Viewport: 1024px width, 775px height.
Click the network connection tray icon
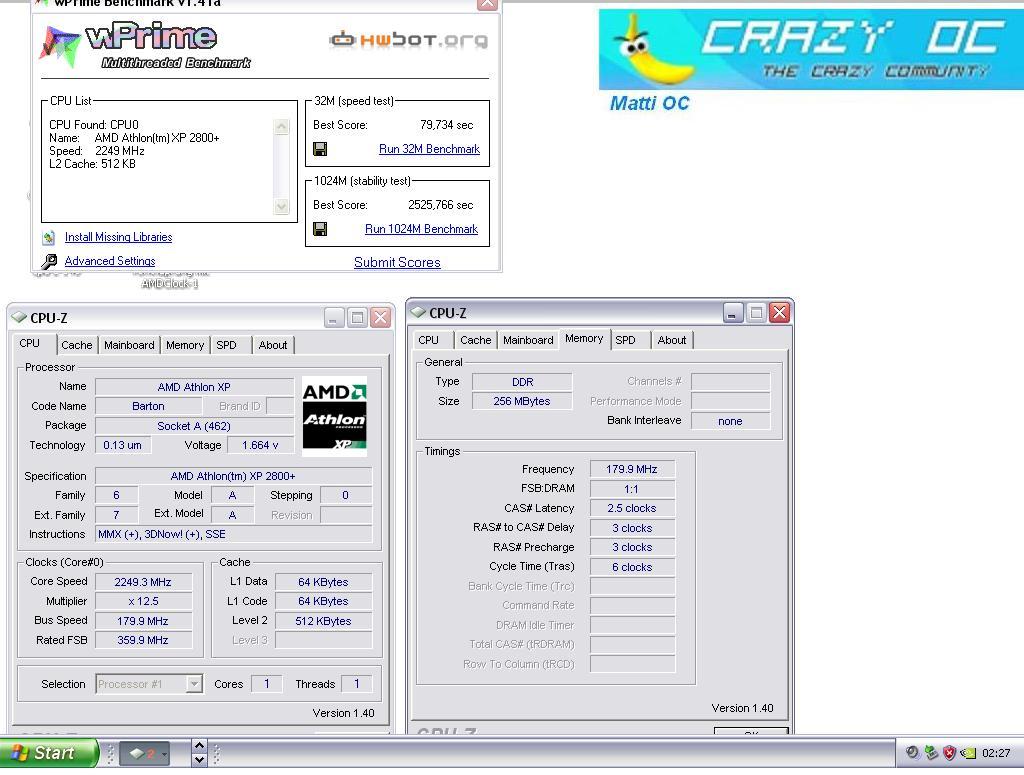931,753
